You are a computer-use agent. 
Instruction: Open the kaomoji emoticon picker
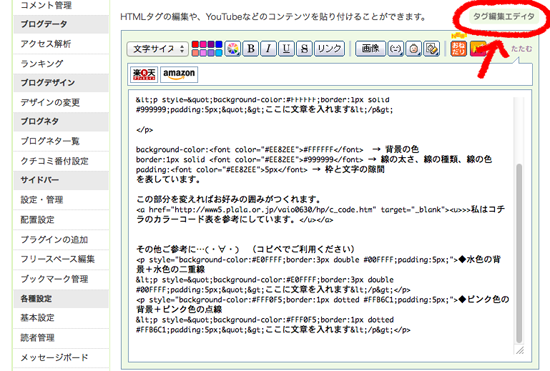395,49
